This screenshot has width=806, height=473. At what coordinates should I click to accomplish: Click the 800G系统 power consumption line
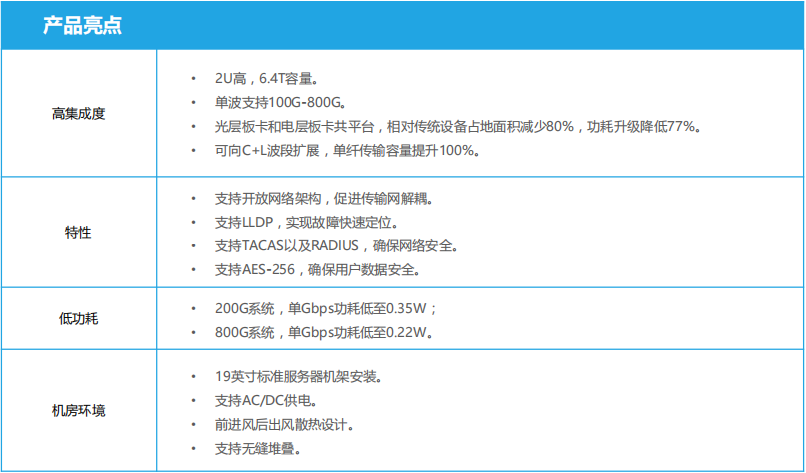tap(324, 332)
